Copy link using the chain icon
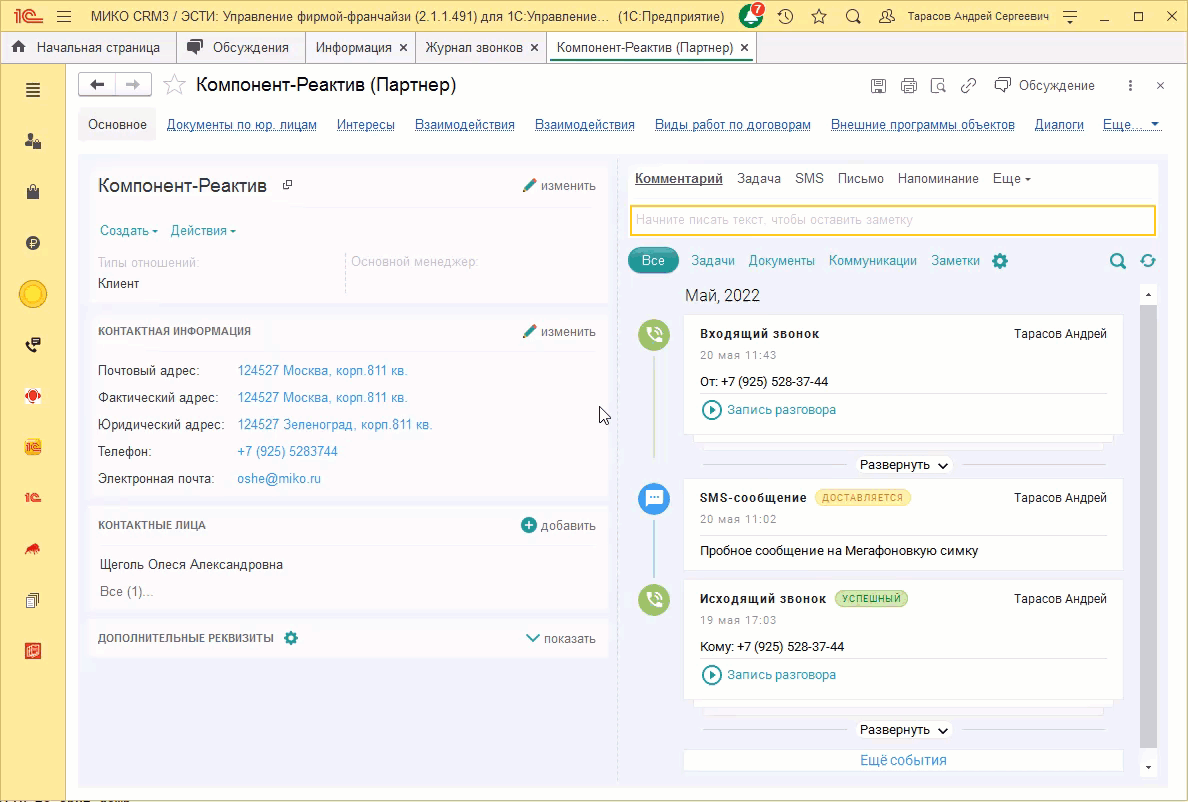Screen dimensions: 1188x802 tap(968, 86)
